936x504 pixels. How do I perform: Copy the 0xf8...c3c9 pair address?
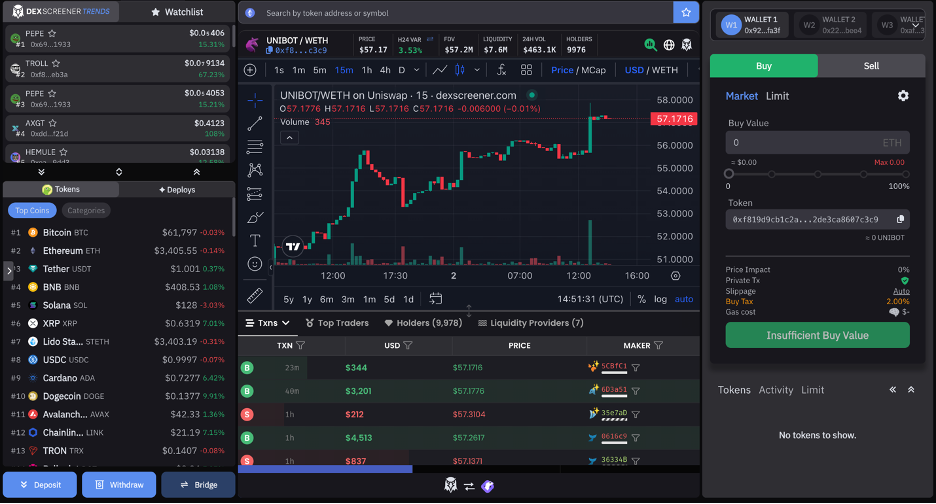point(269,50)
